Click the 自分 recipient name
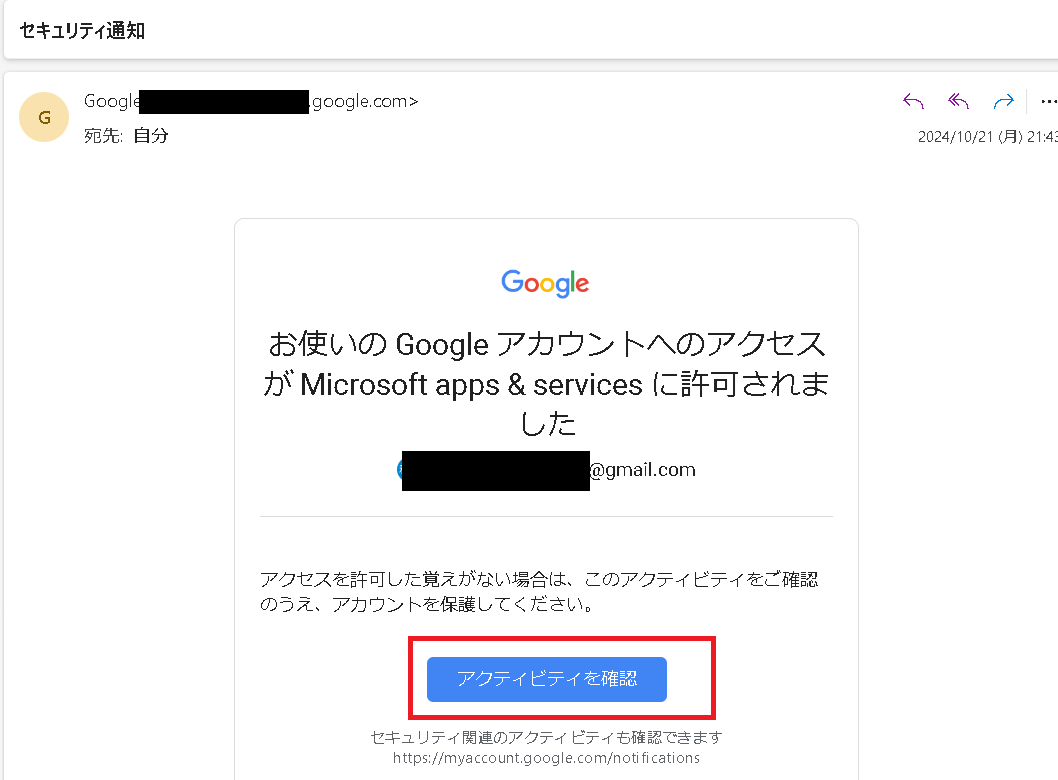Image resolution: width=1058 pixels, height=780 pixels. tap(150, 136)
